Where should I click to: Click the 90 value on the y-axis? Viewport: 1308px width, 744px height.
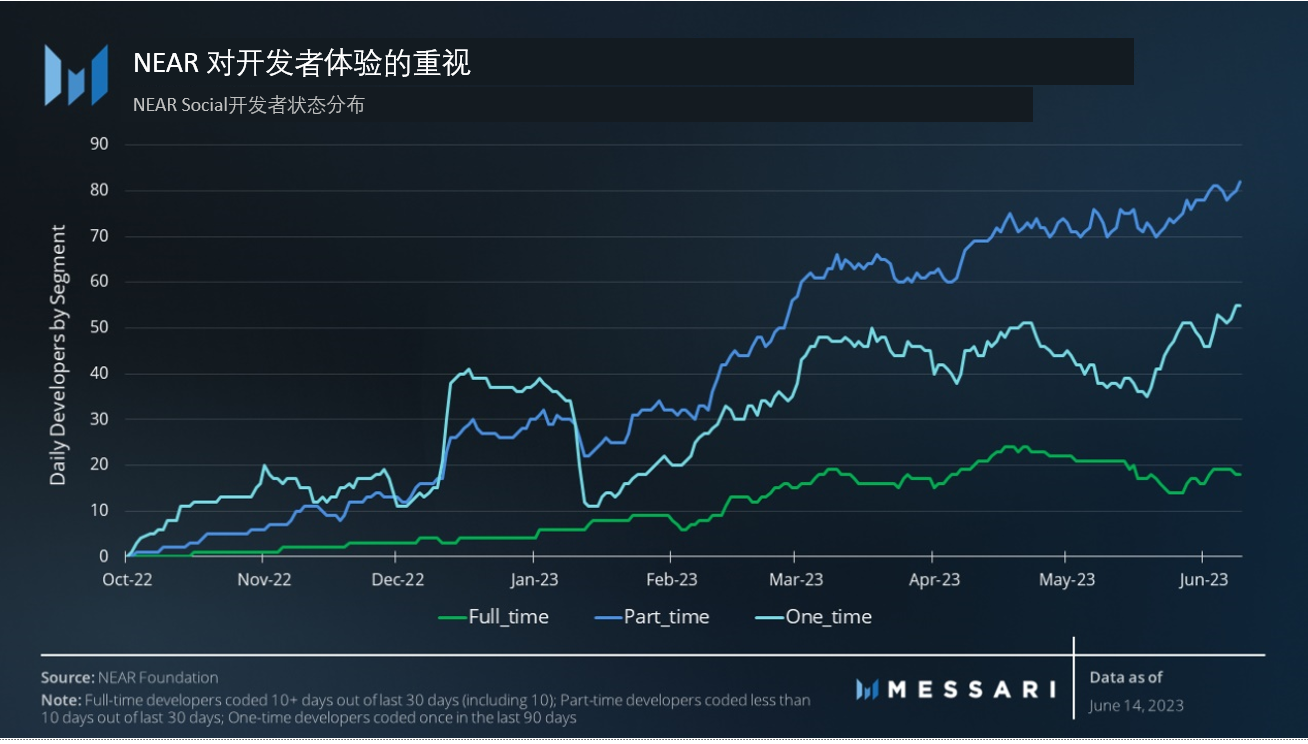pos(99,144)
